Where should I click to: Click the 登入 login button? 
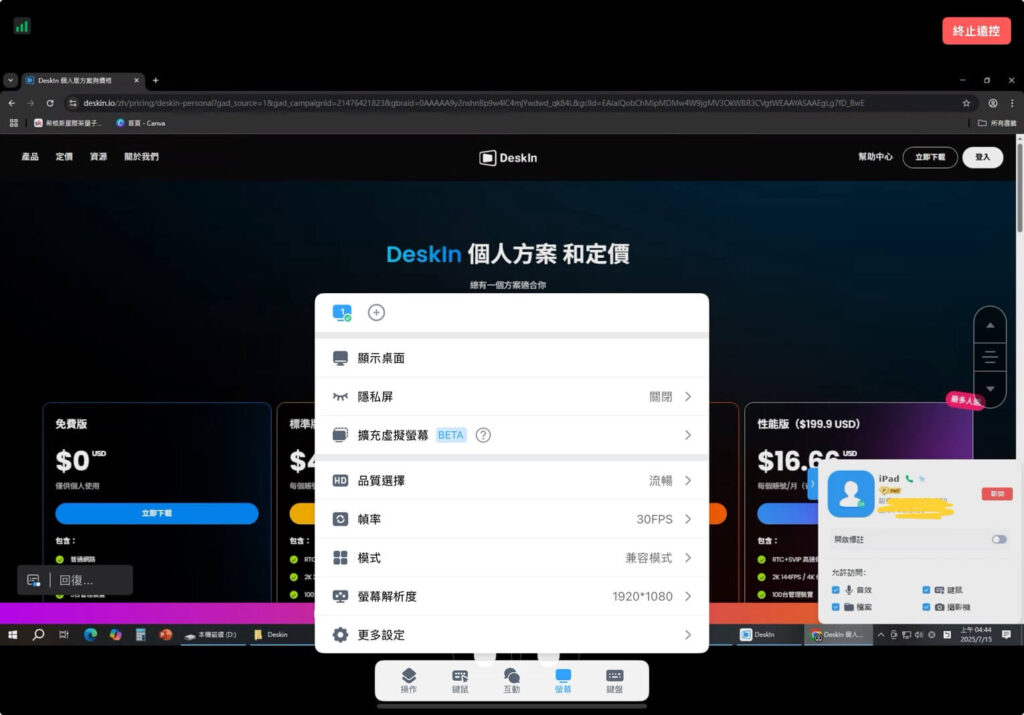[x=983, y=157]
